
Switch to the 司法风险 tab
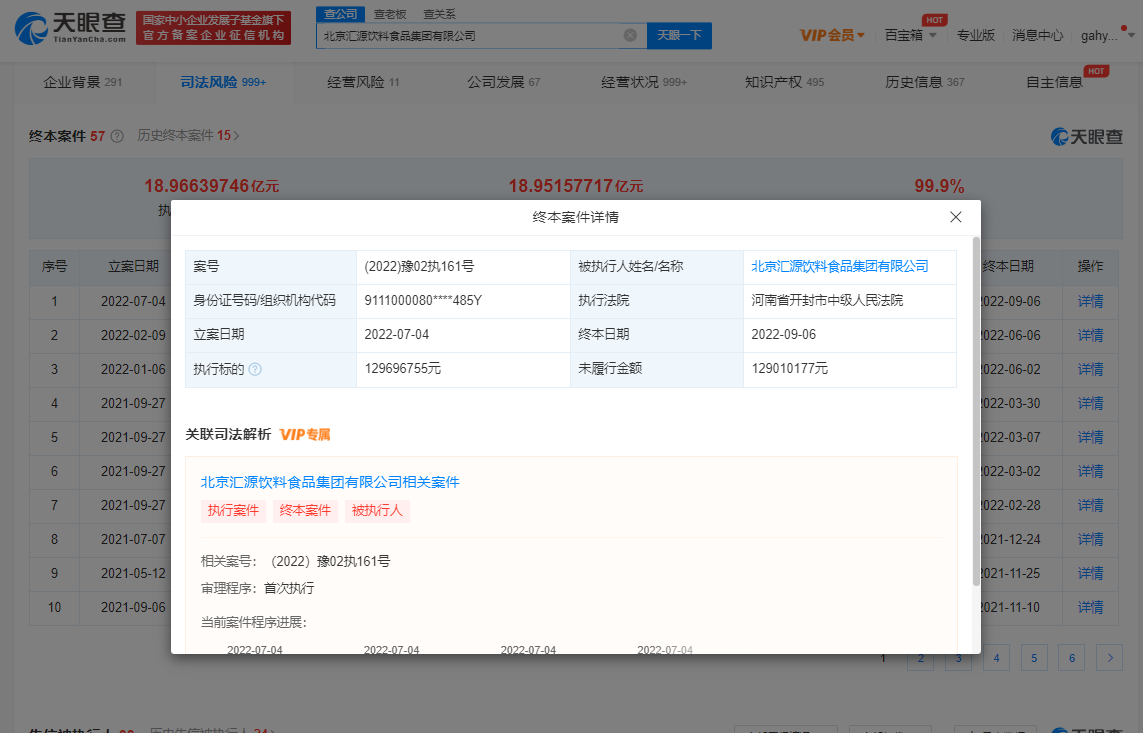click(223, 82)
